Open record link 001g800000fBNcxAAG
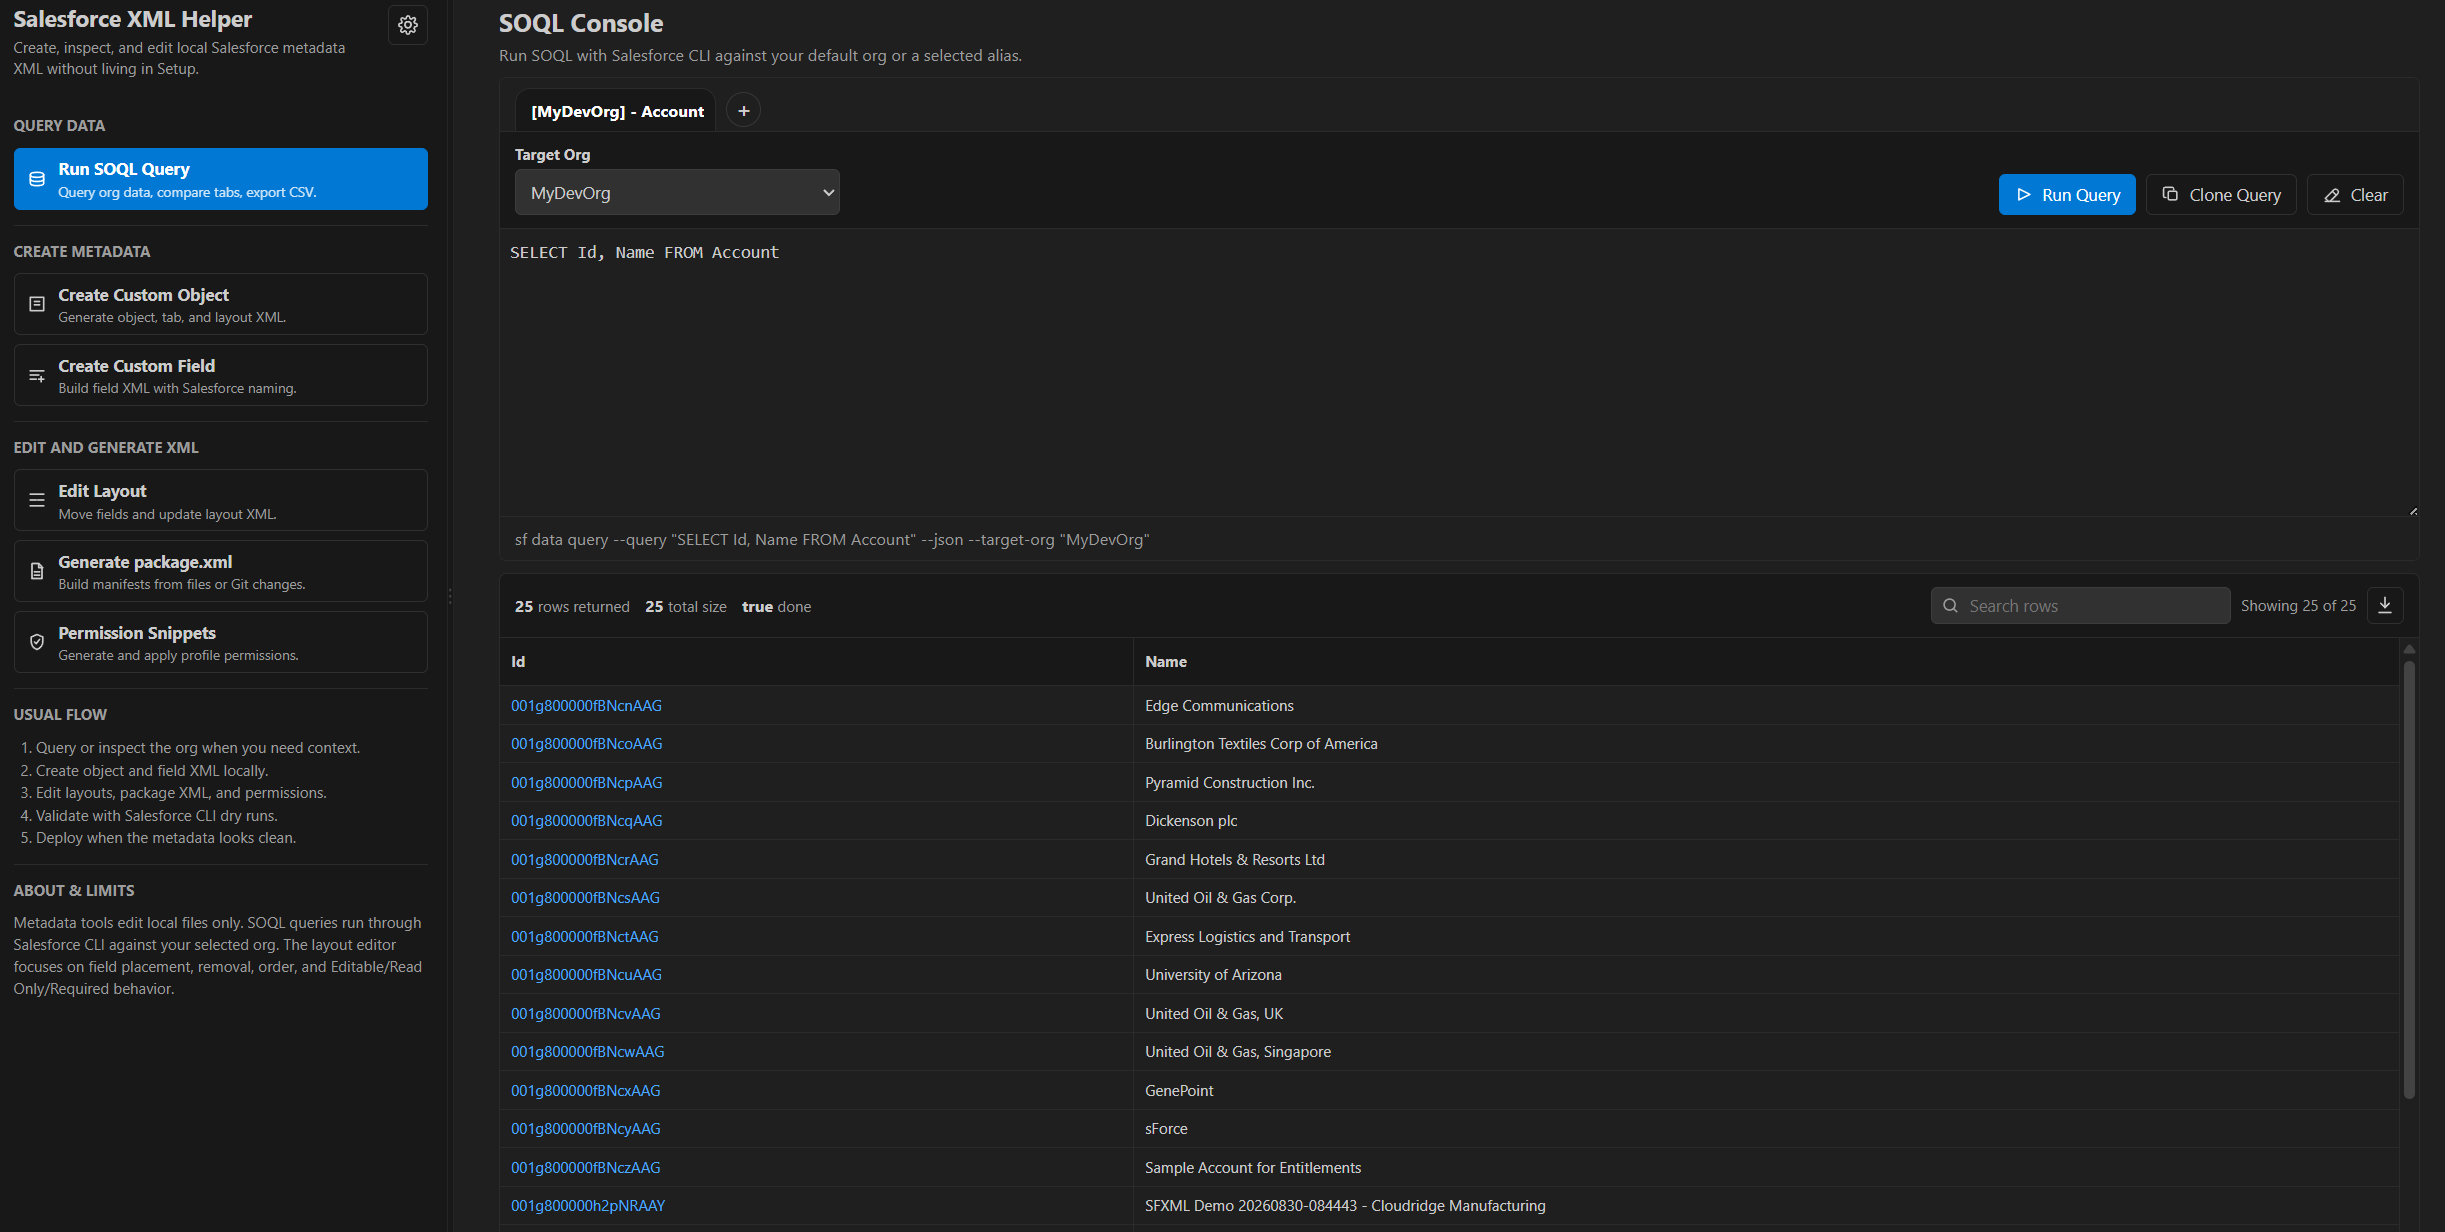The width and height of the screenshot is (2445, 1232). click(x=586, y=1091)
